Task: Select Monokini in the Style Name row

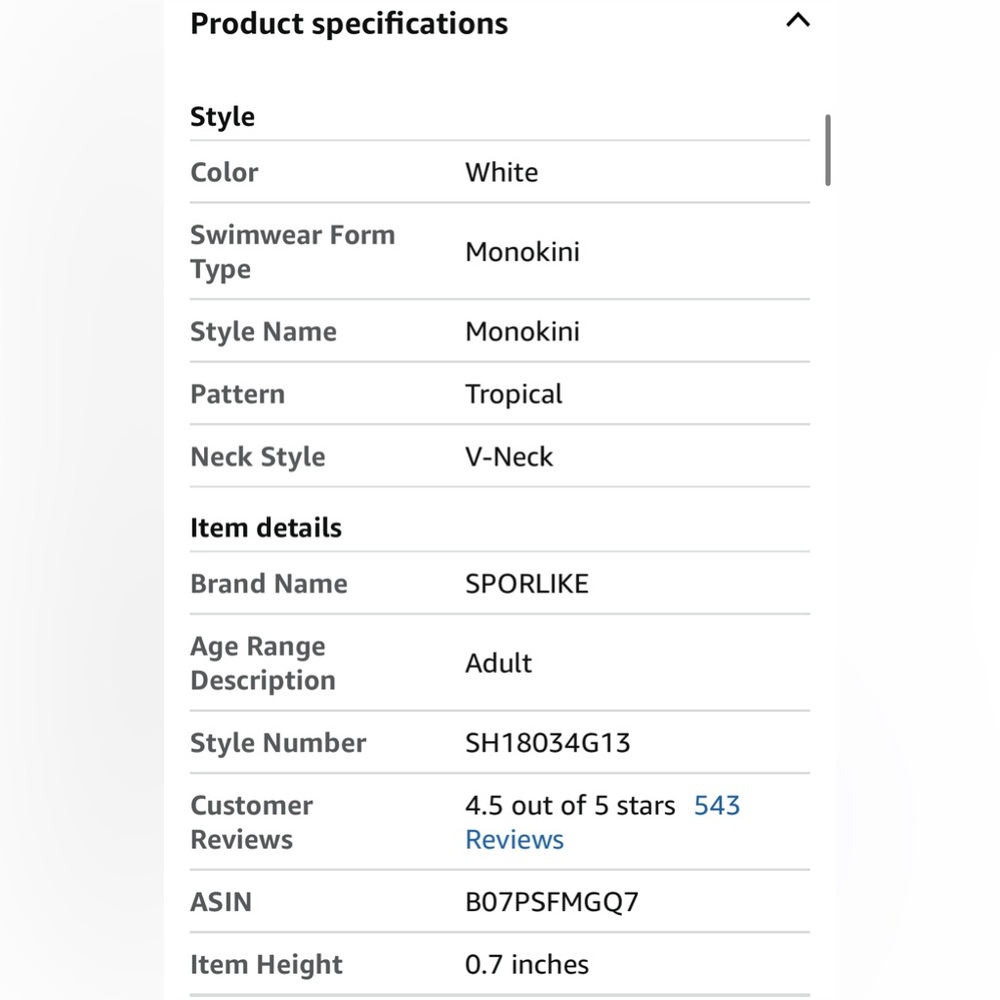Action: click(522, 332)
